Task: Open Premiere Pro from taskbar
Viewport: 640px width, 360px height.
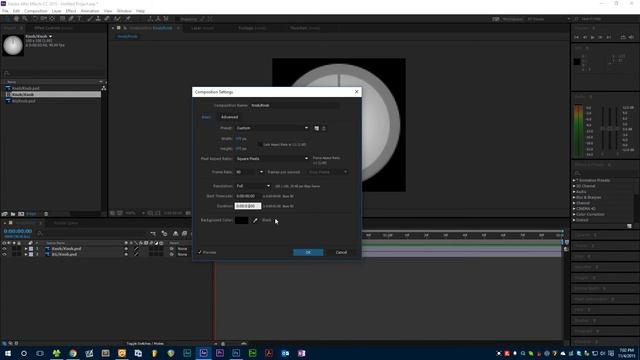Action: click(220, 353)
